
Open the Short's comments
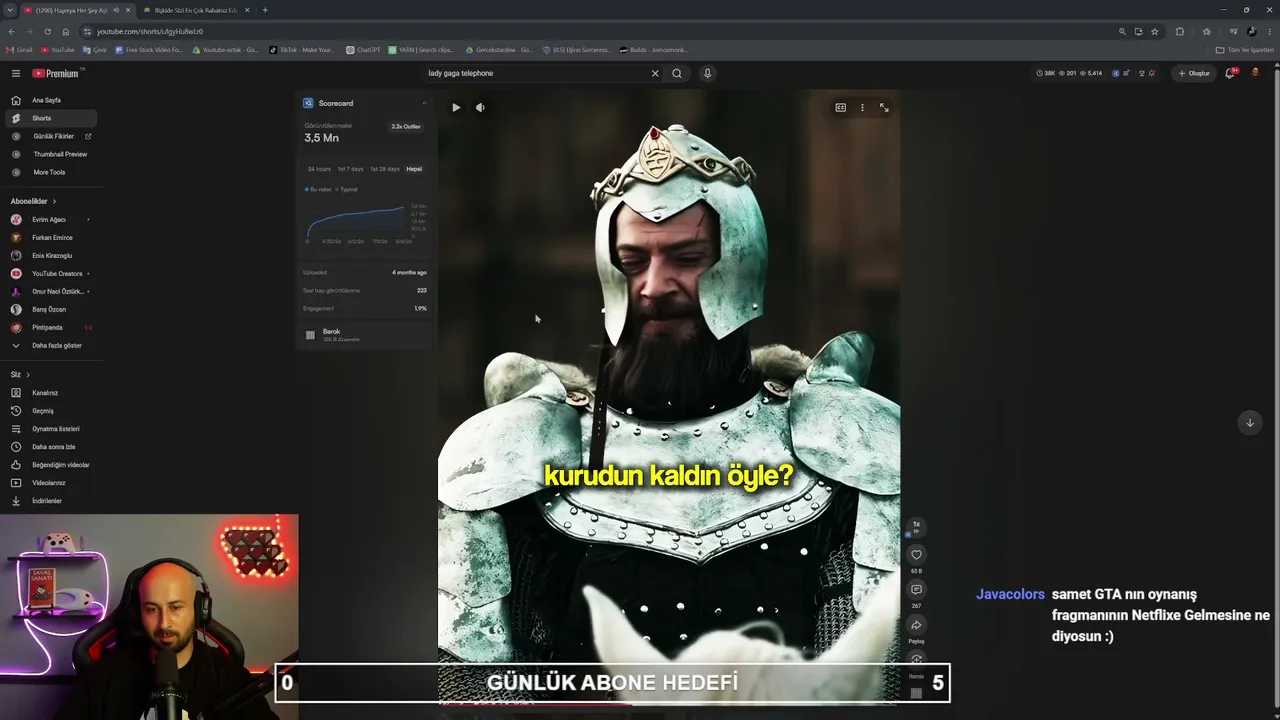(x=916, y=590)
